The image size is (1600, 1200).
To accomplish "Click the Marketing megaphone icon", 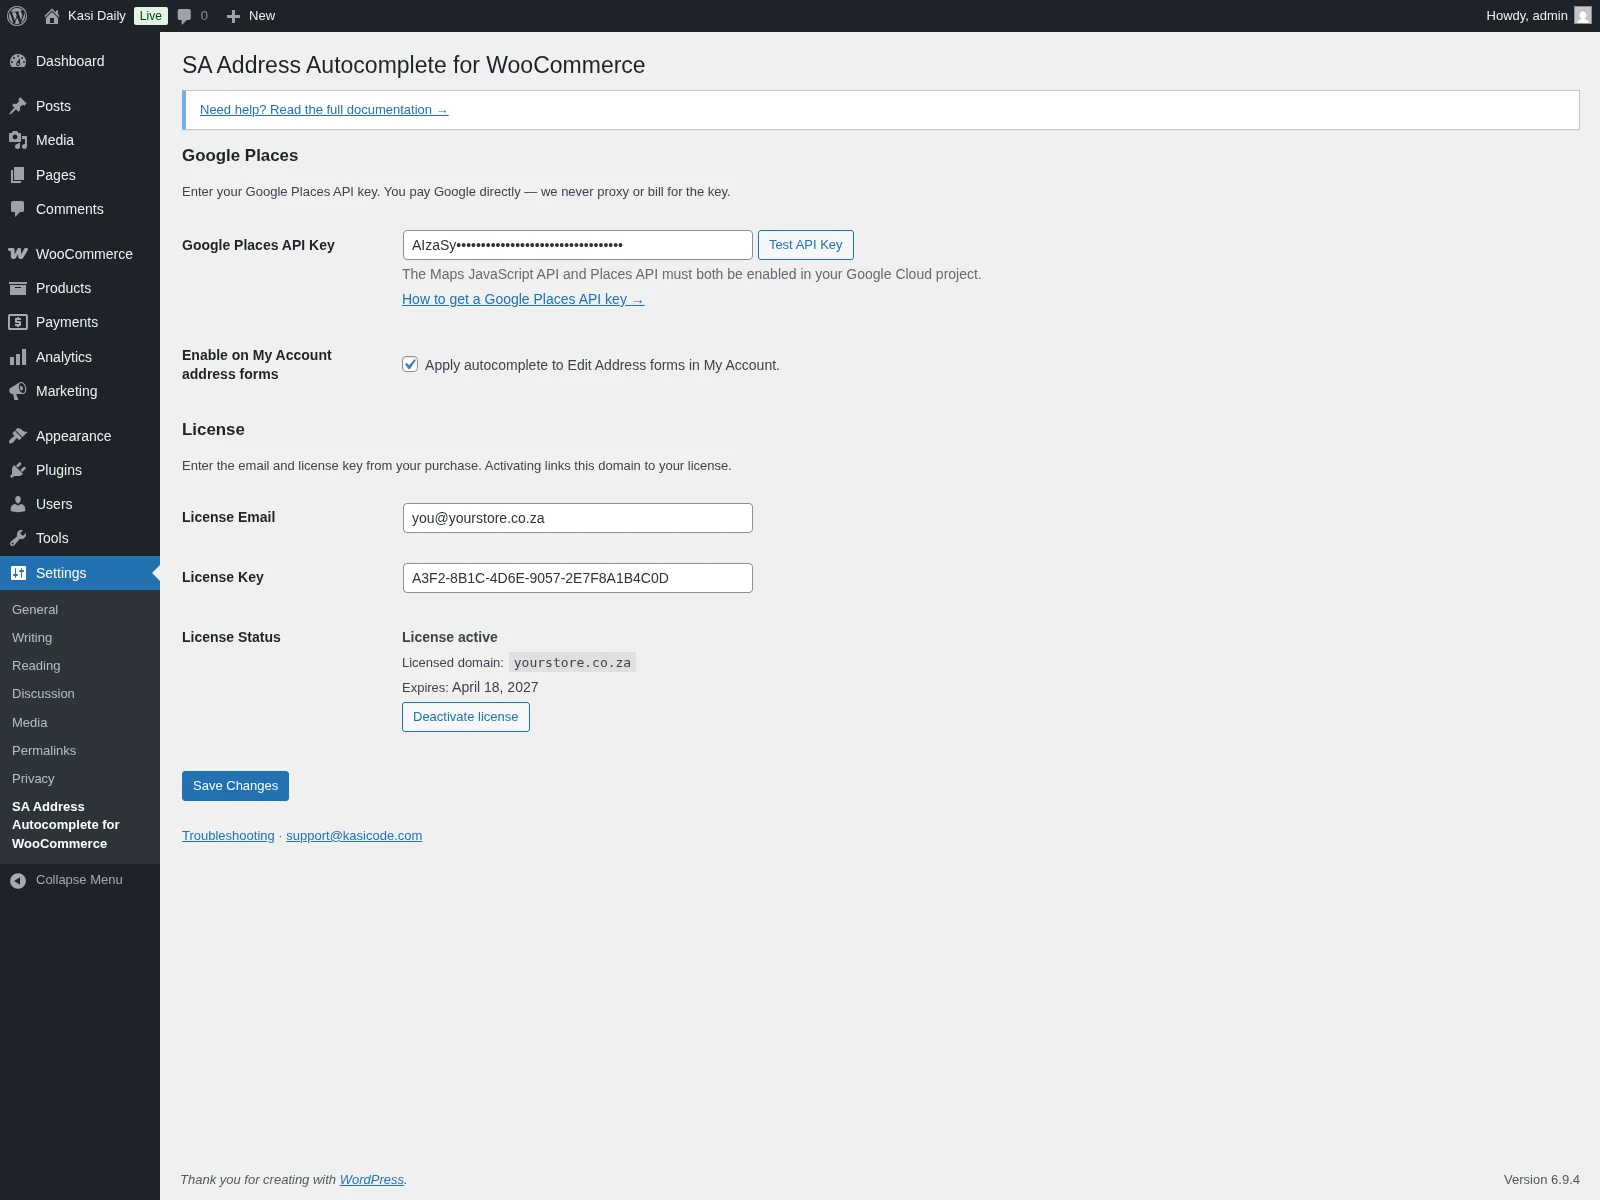I will 18,391.
